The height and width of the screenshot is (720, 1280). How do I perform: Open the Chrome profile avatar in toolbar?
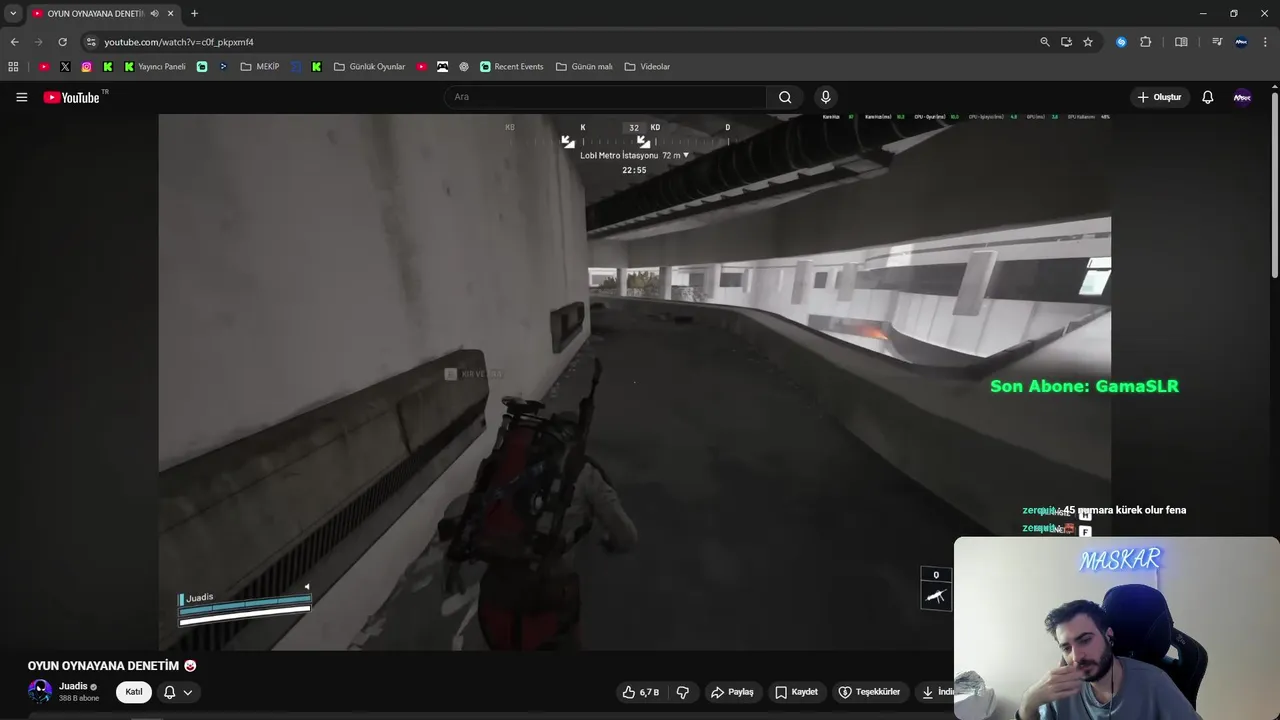coord(1241,42)
